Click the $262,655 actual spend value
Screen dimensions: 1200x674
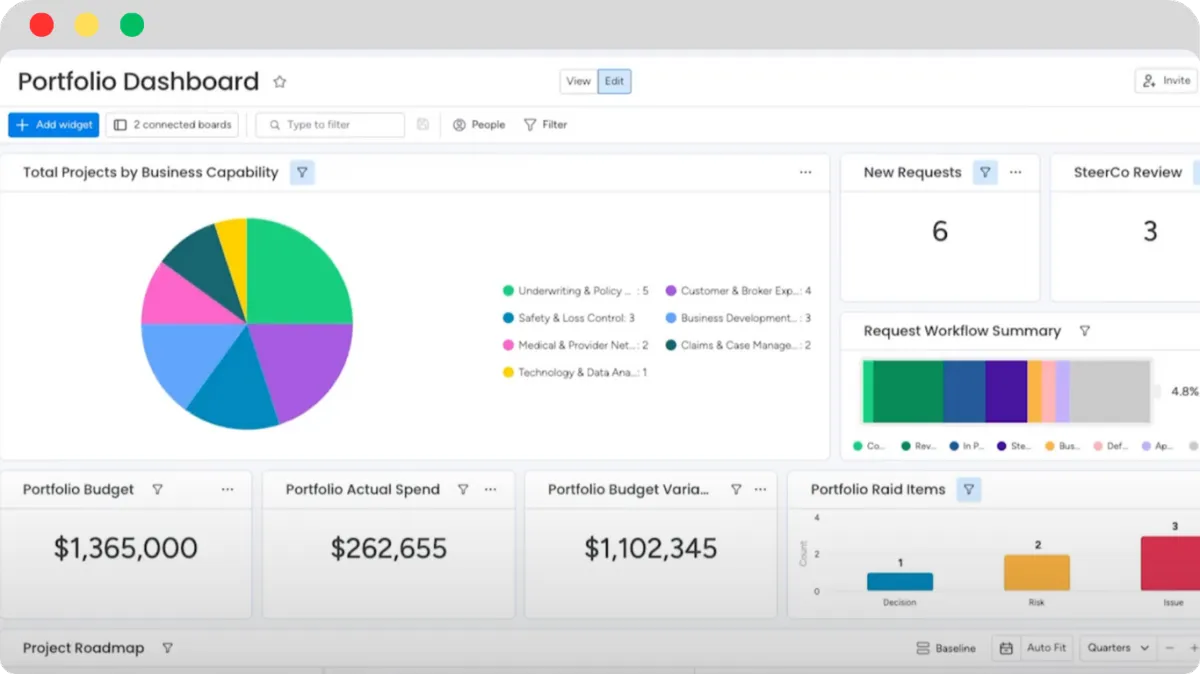coord(389,548)
